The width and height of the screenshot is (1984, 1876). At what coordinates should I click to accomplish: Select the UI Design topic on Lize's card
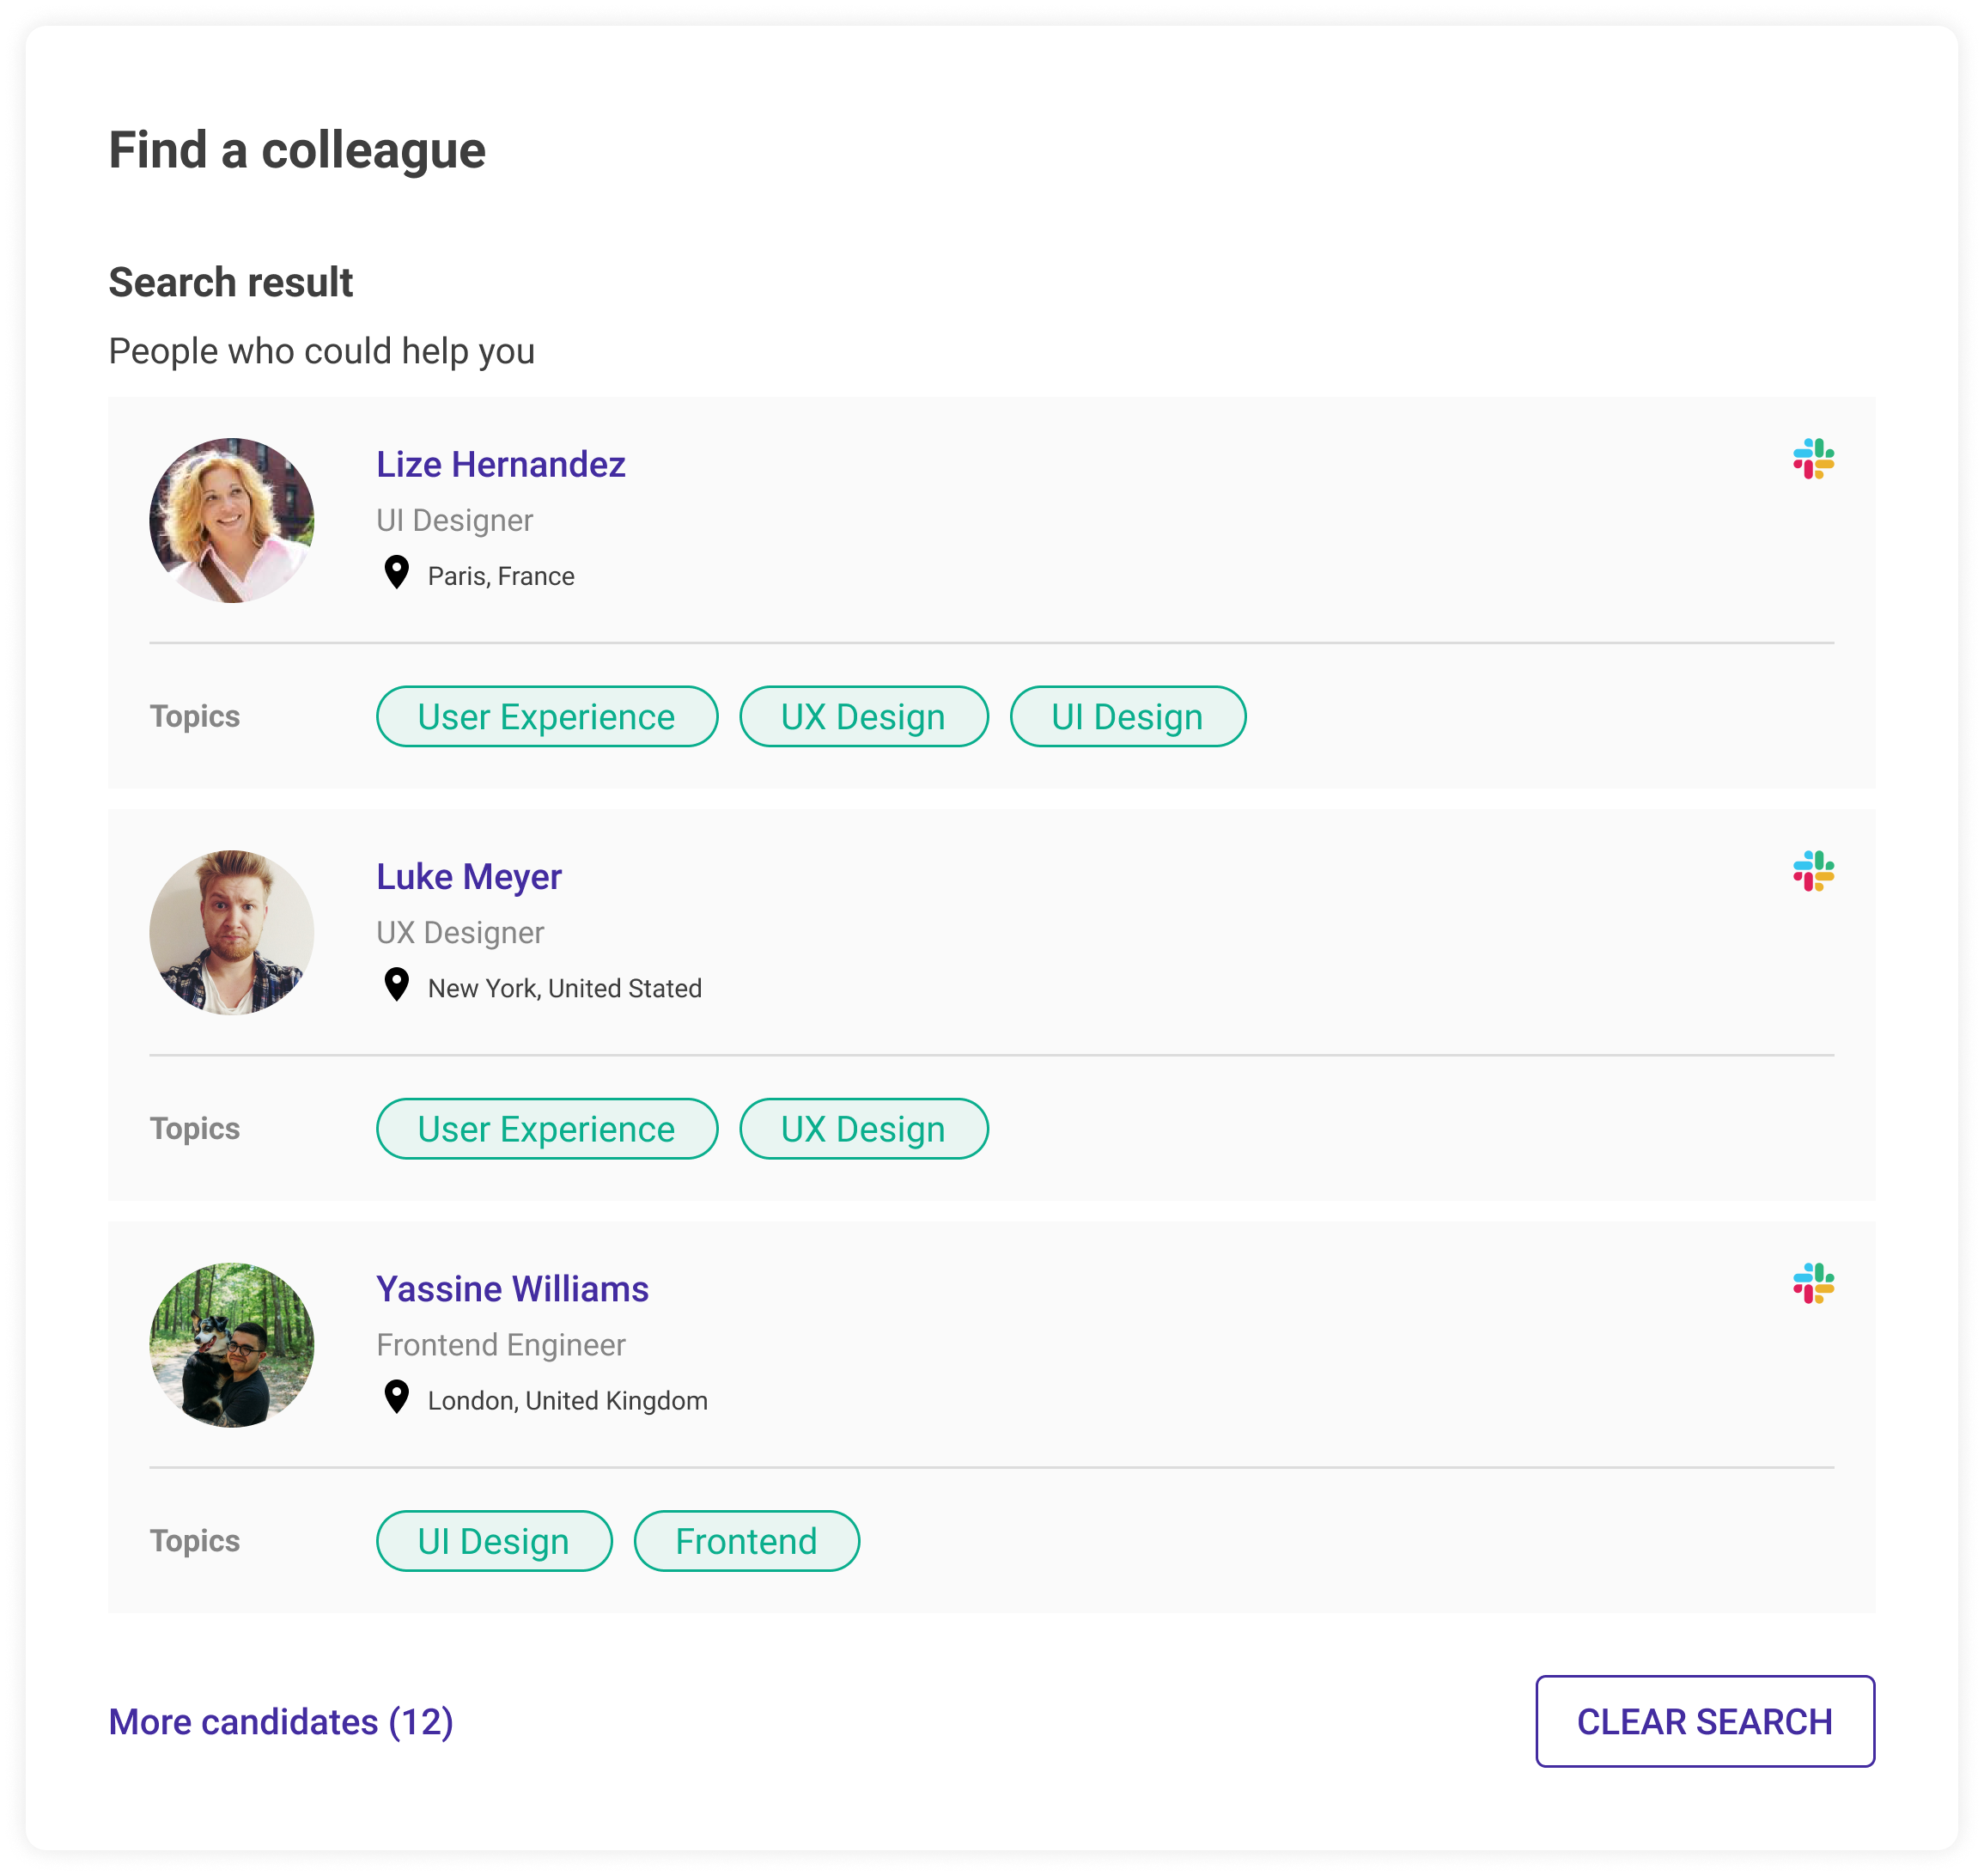pyautogui.click(x=1127, y=716)
